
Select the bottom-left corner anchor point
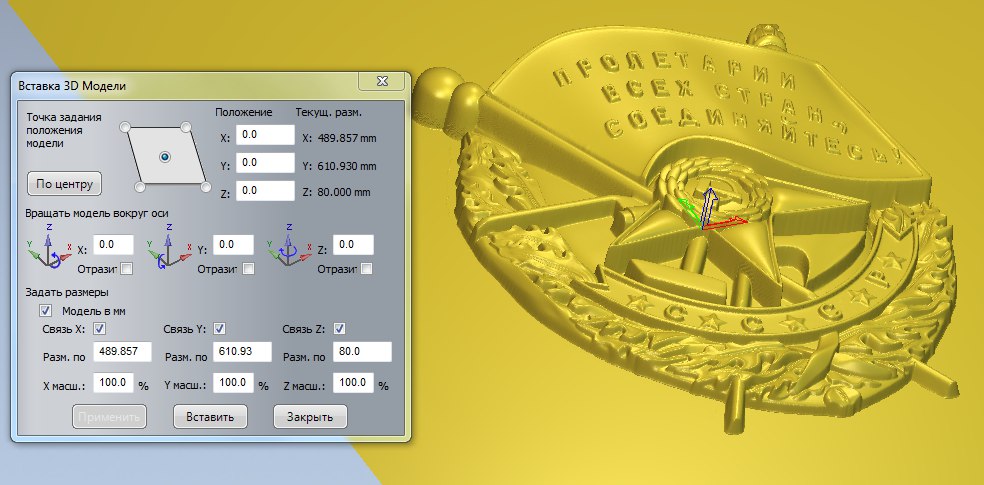click(x=140, y=185)
